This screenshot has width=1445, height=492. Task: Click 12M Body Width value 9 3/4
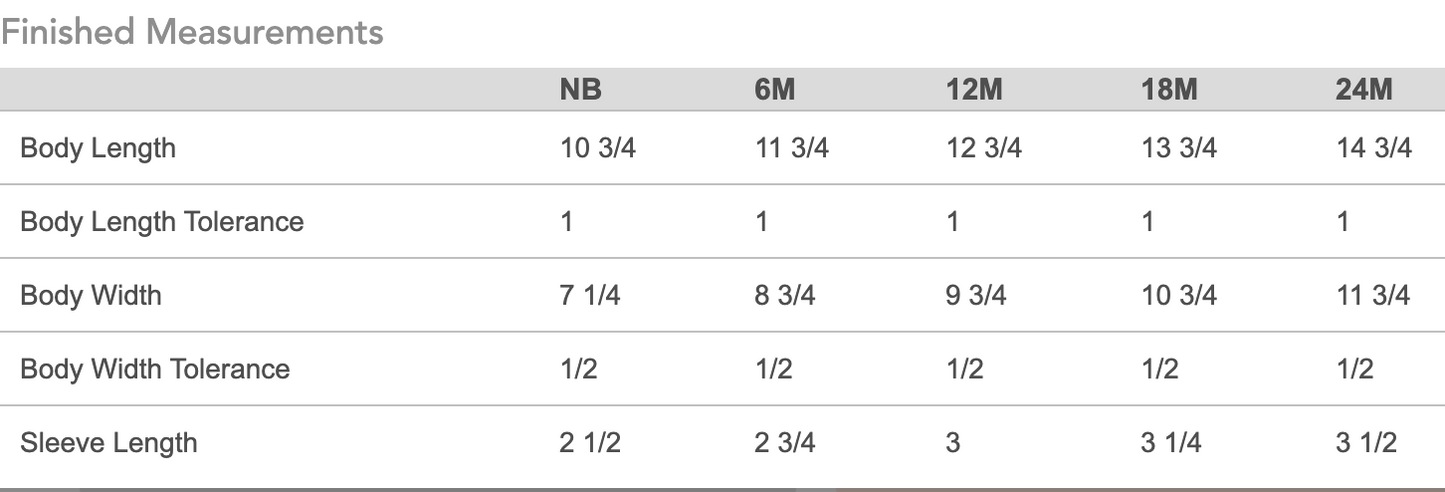coord(976,295)
